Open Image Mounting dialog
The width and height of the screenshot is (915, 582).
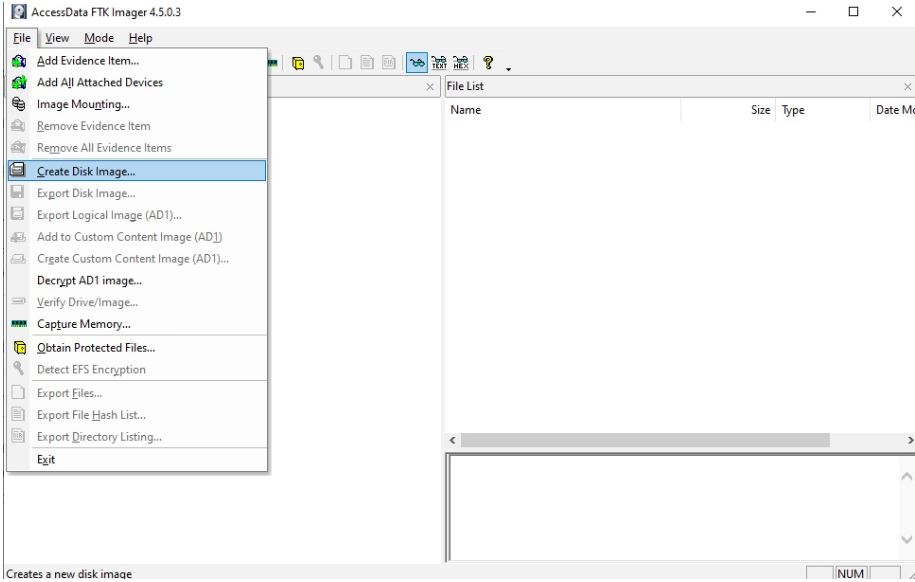tap(137, 104)
